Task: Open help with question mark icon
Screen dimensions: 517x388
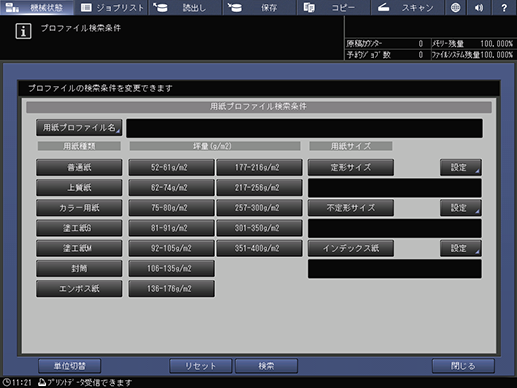Action: tap(504, 7)
